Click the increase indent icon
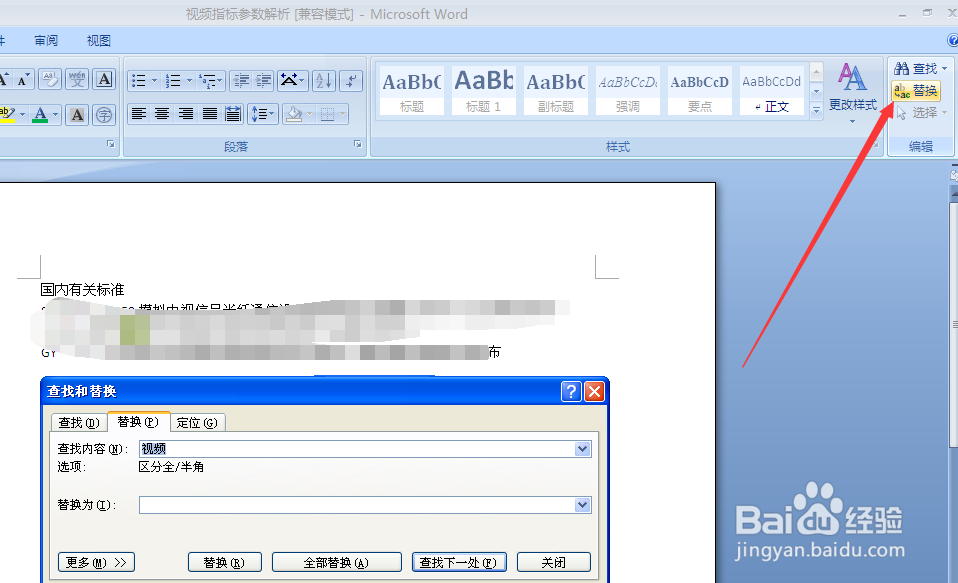The width and height of the screenshot is (958, 583). [x=263, y=81]
